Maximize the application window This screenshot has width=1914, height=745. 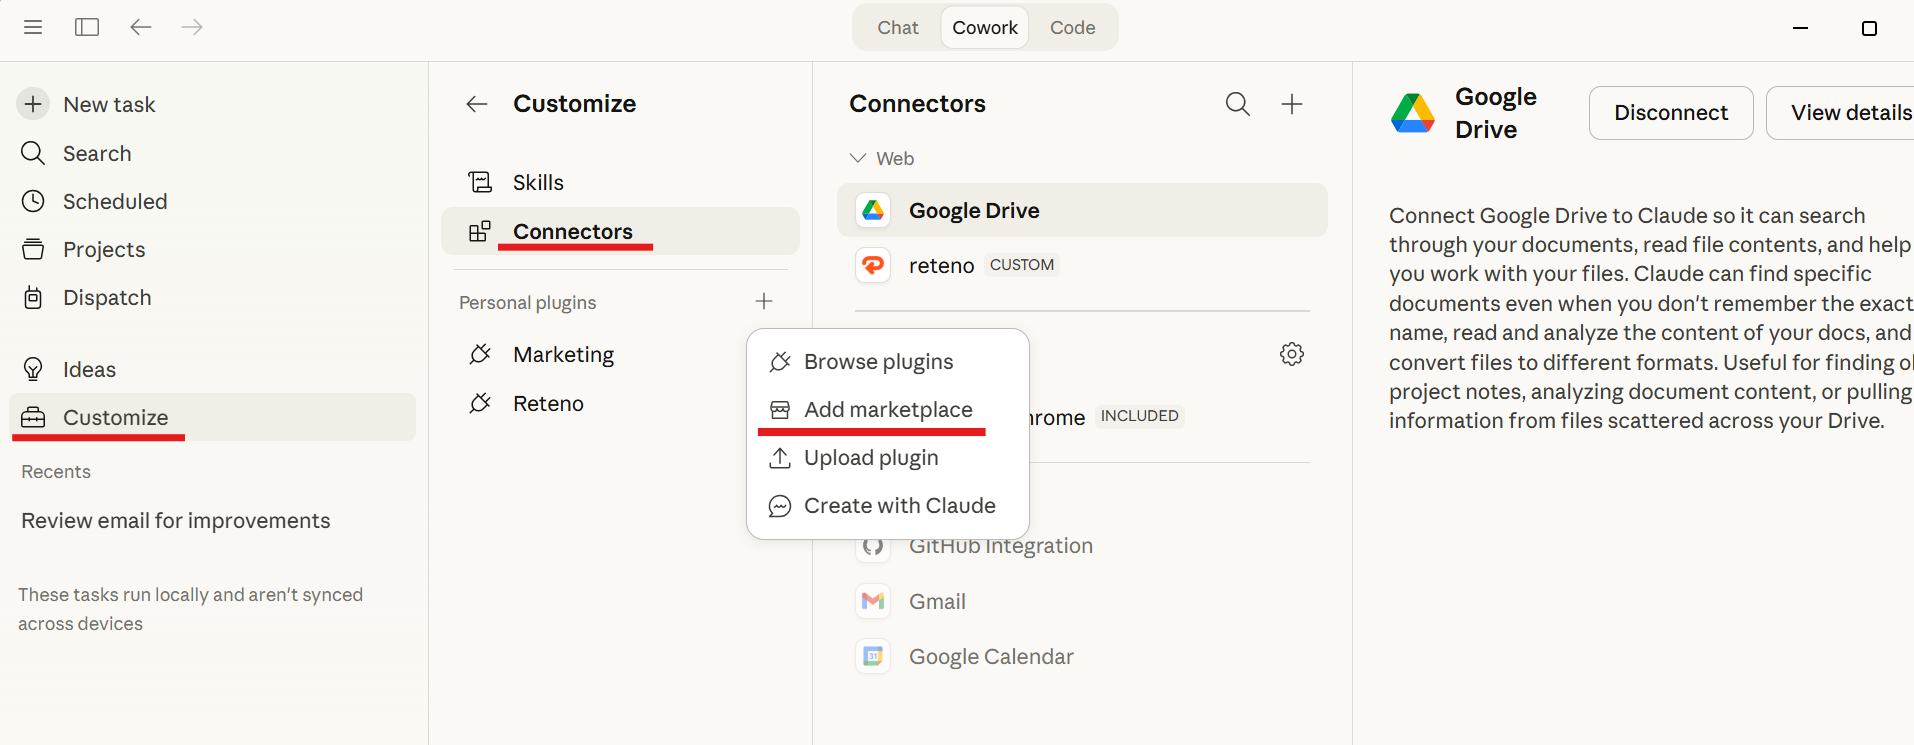(x=1869, y=28)
